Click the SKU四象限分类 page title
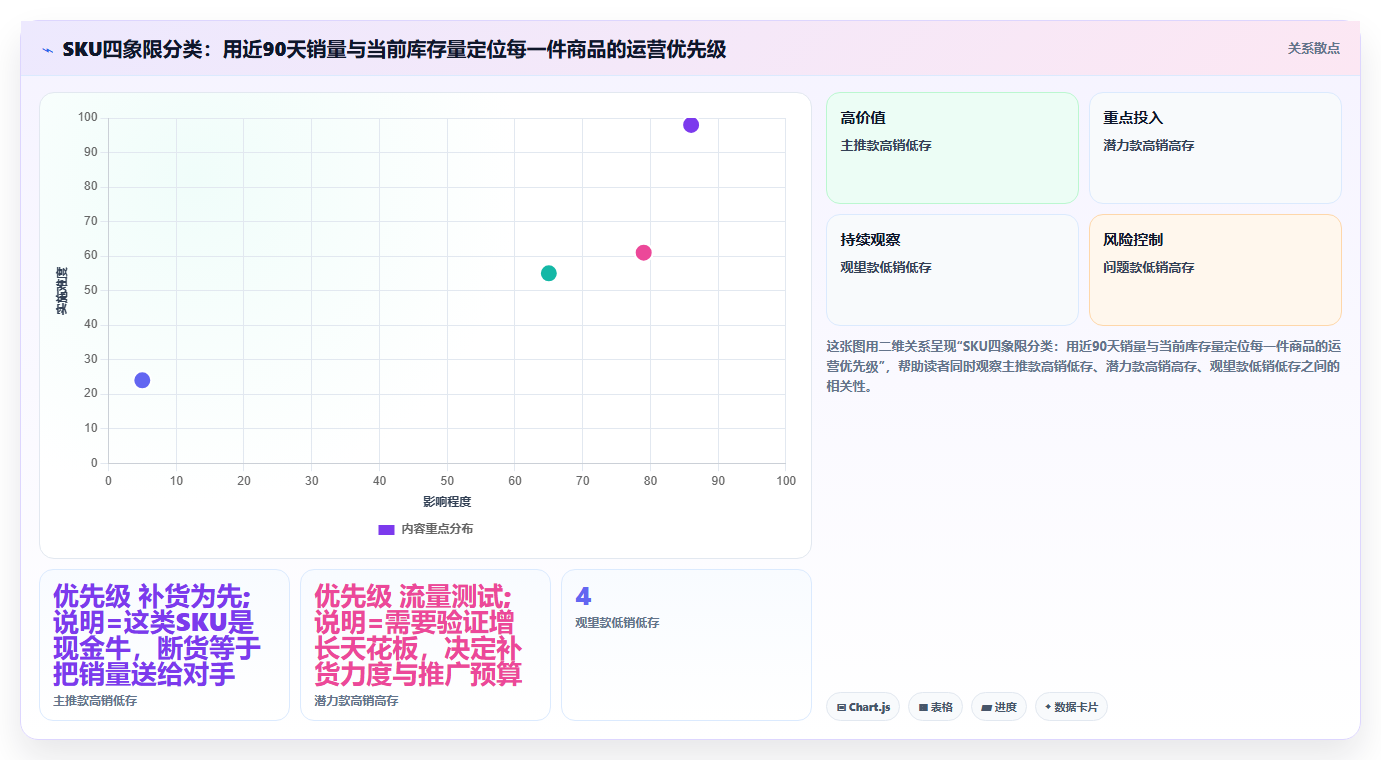The image size is (1381, 760). pyautogui.click(x=394, y=49)
